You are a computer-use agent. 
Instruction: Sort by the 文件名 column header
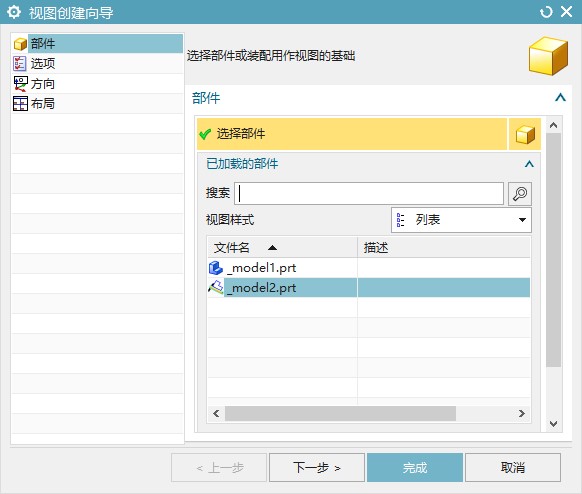282,247
